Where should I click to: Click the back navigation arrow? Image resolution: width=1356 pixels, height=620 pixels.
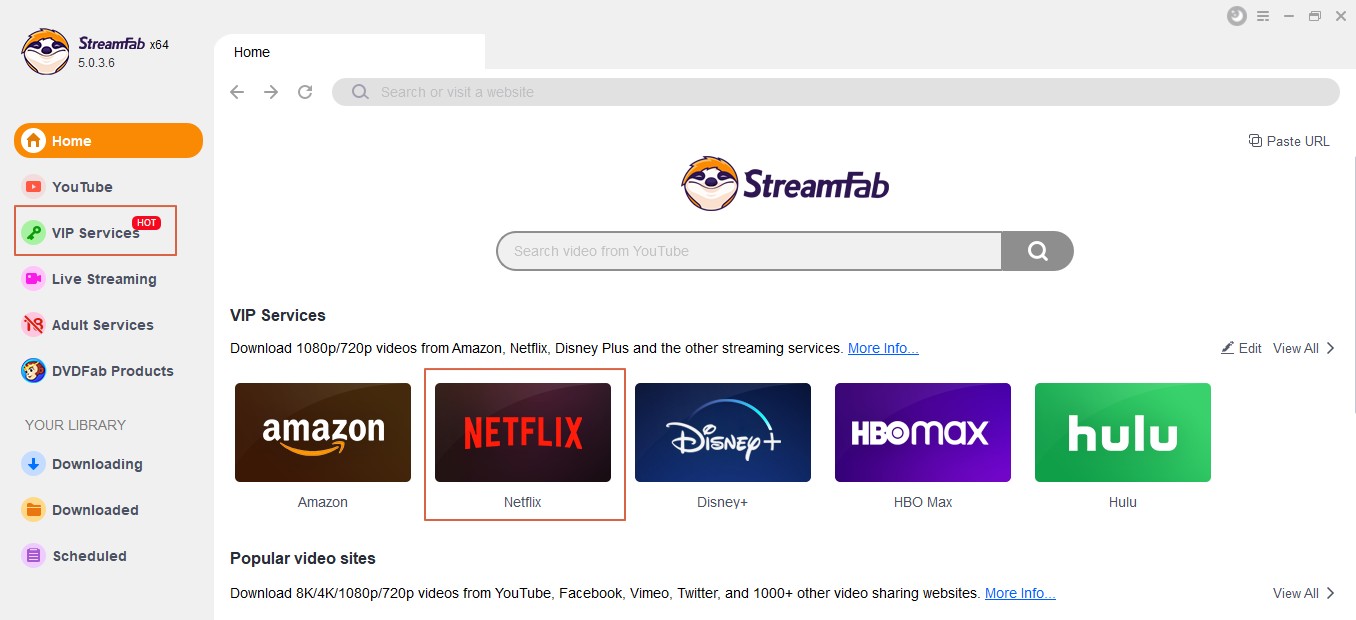click(236, 91)
